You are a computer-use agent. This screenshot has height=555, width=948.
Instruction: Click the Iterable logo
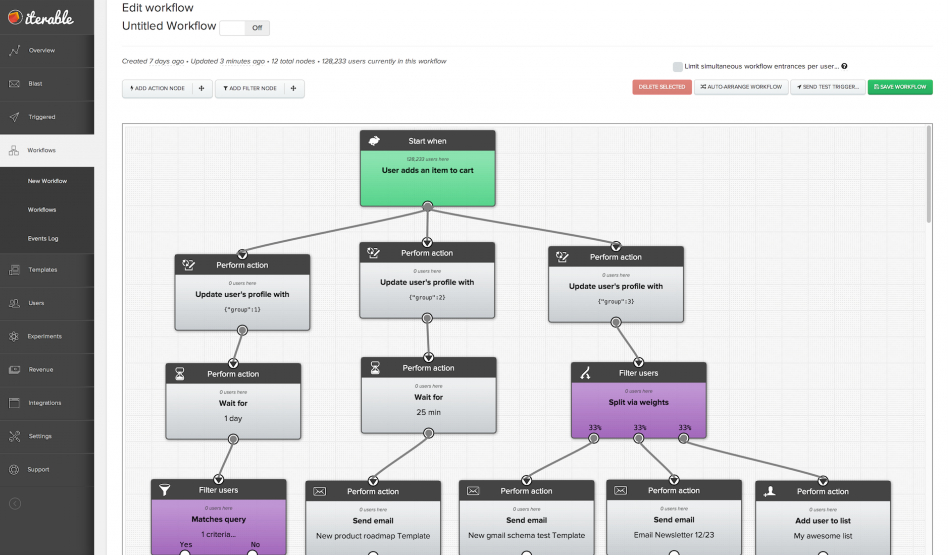[x=41, y=18]
